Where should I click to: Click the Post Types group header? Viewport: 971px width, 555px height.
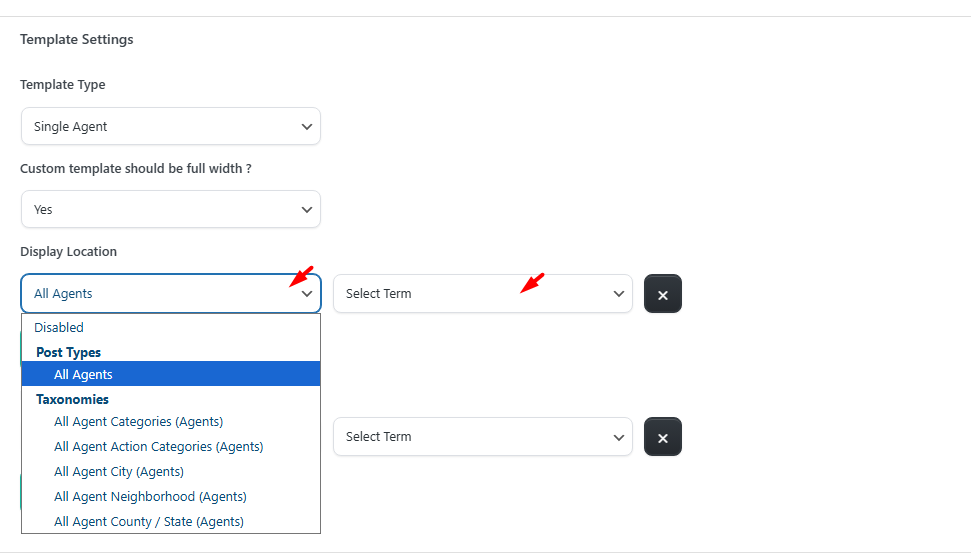coord(68,352)
